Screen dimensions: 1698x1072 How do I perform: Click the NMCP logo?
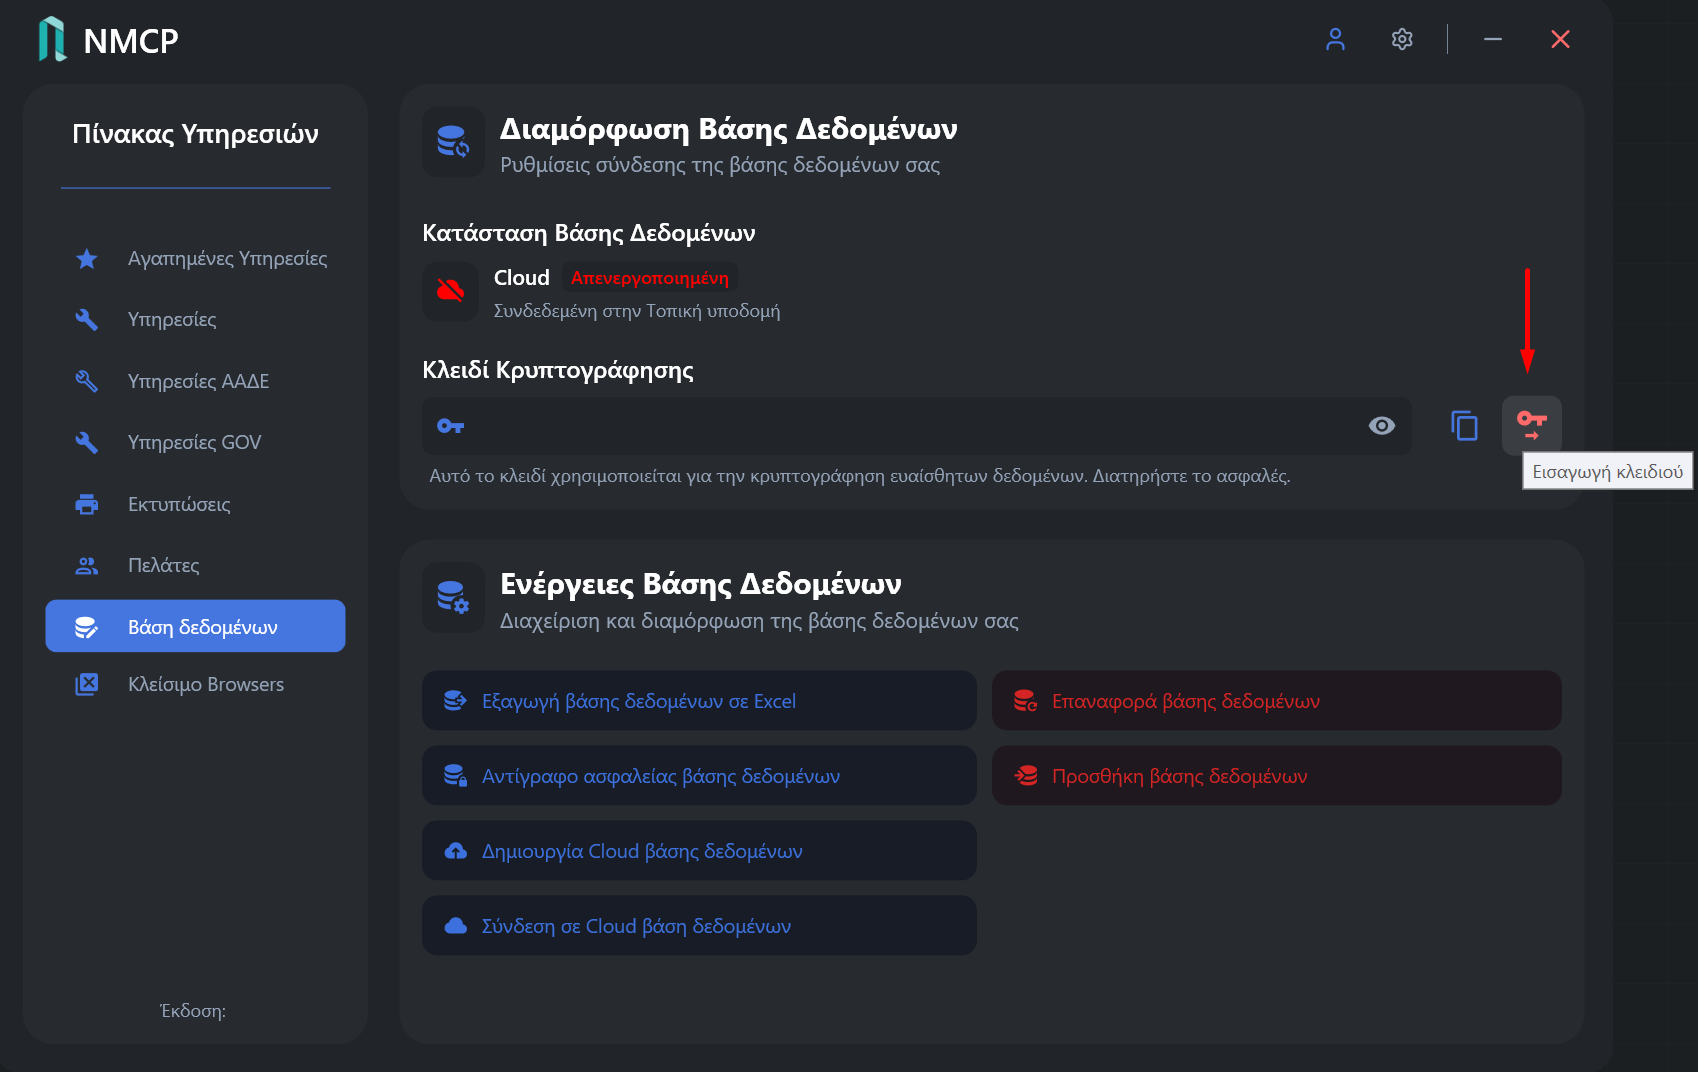tap(108, 39)
